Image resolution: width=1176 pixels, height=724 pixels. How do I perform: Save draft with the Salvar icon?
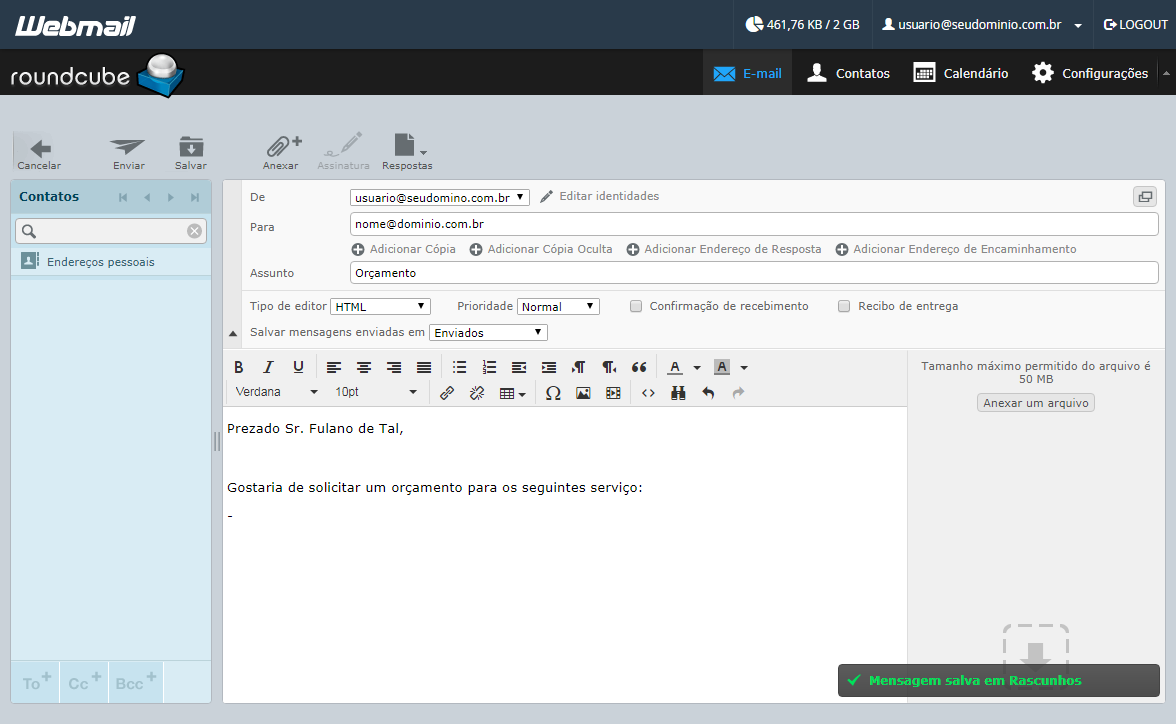coord(191,146)
